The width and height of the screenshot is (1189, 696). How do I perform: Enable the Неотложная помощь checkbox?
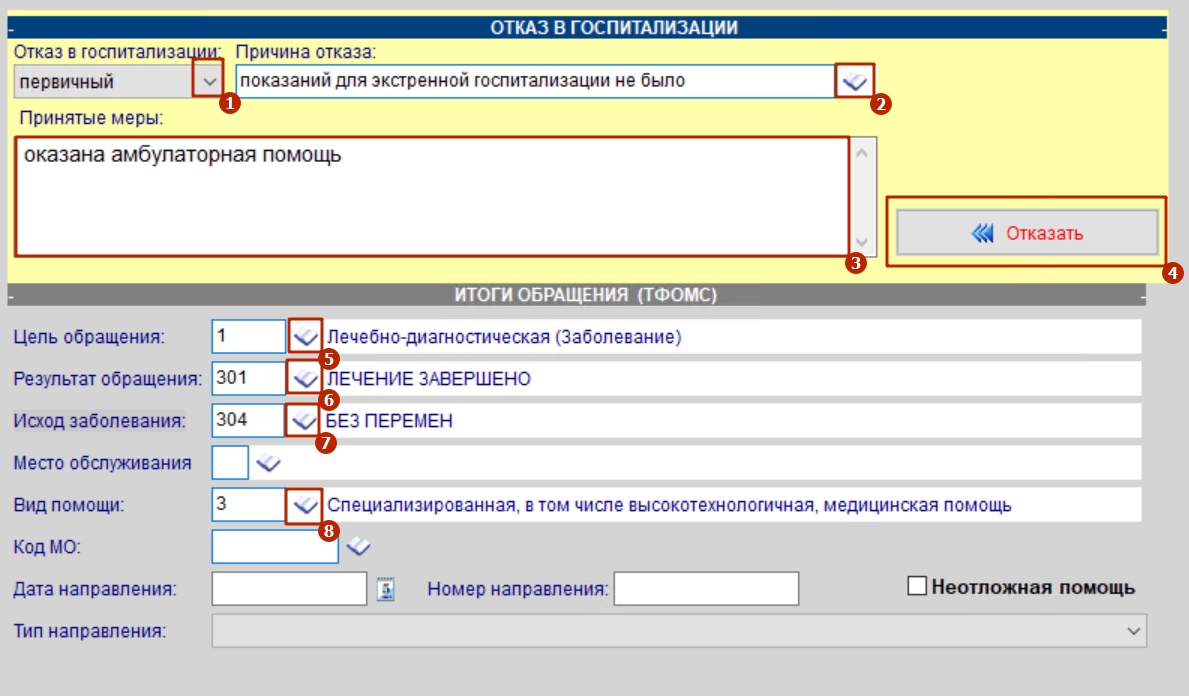(917, 586)
